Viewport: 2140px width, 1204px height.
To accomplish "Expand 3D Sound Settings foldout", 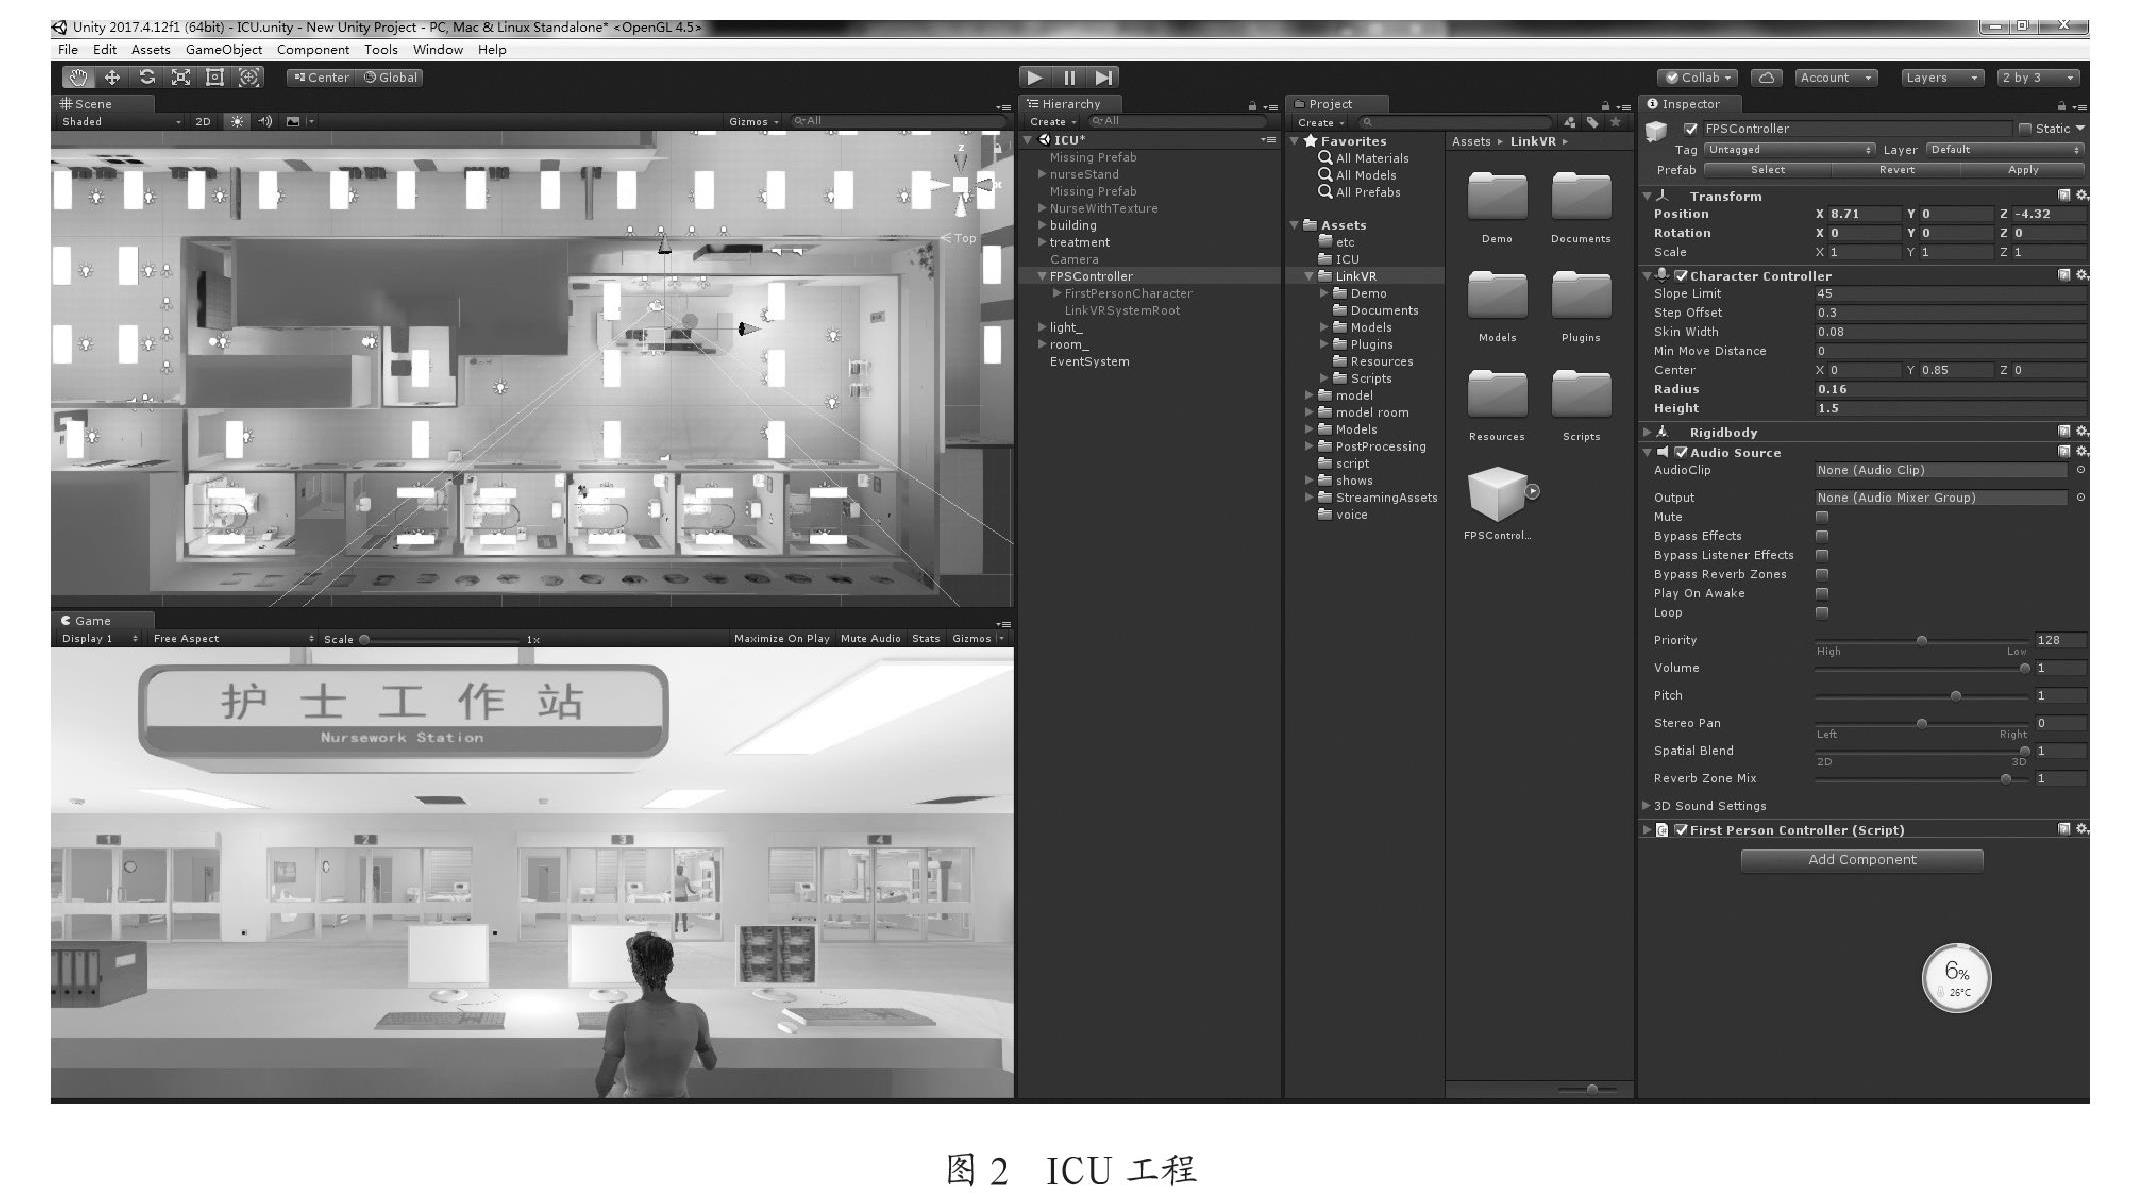I will coord(1646,805).
